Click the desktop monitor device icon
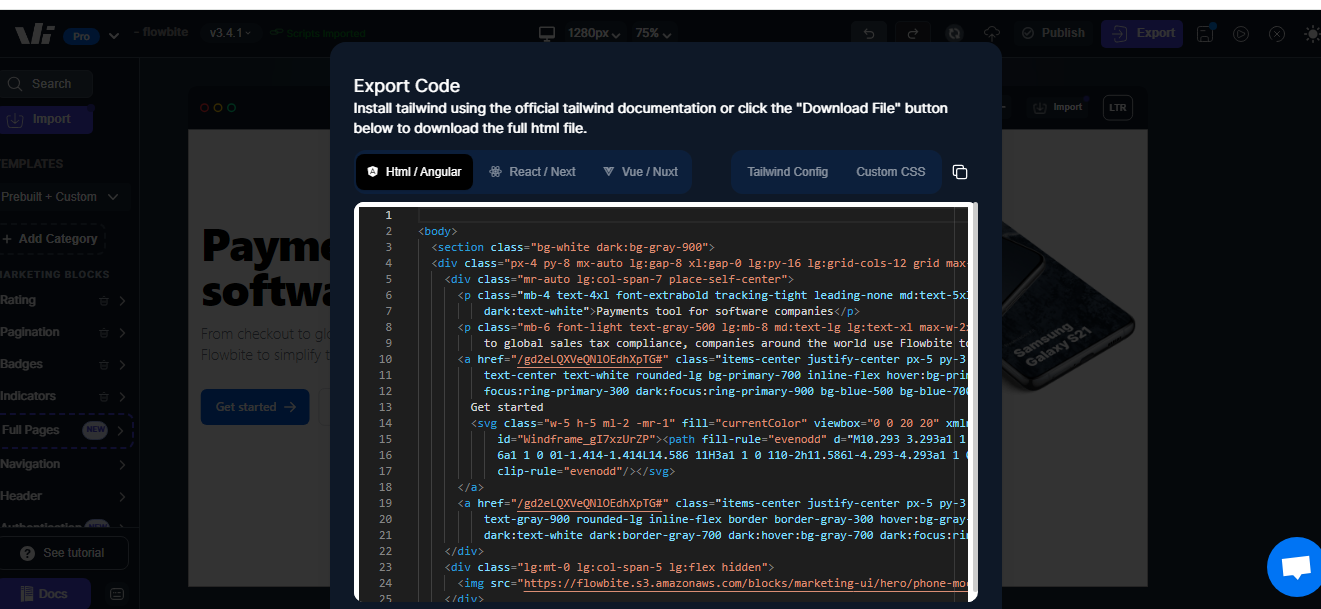 (547, 33)
